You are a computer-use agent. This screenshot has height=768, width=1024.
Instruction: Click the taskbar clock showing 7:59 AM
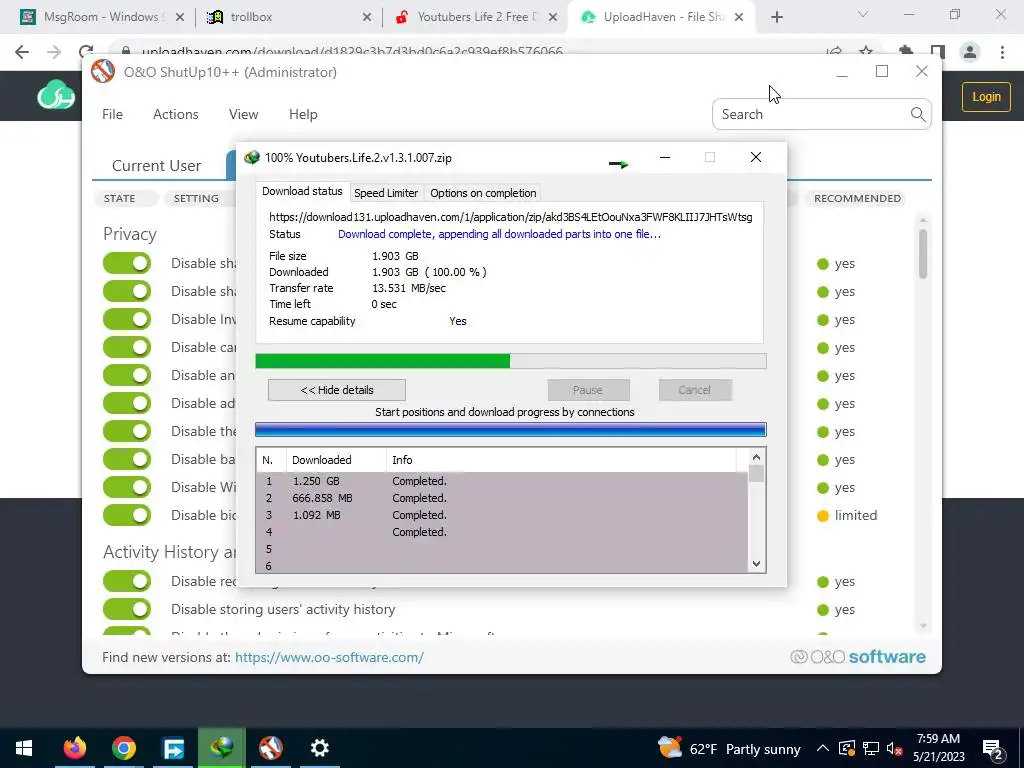point(938,748)
